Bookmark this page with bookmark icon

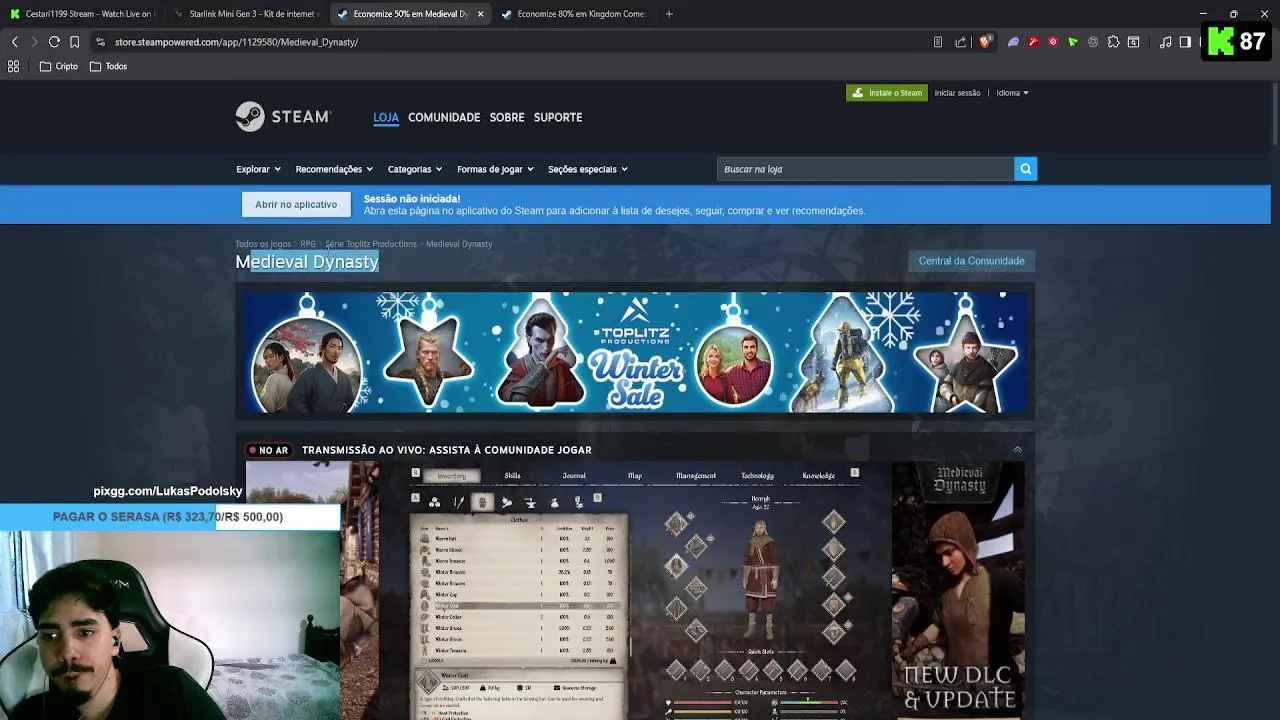pyautogui.click(x=74, y=42)
